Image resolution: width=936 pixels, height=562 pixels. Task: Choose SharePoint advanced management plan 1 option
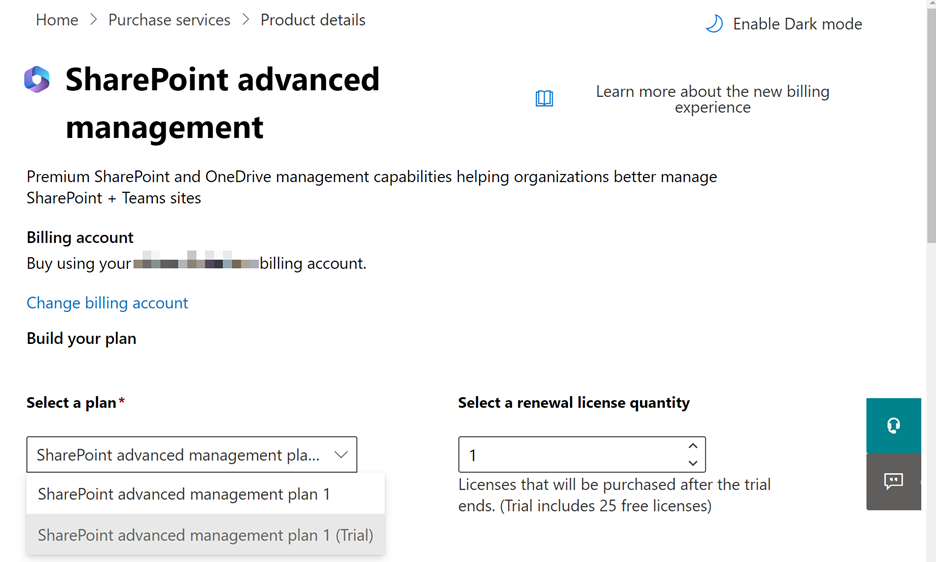coord(205,494)
